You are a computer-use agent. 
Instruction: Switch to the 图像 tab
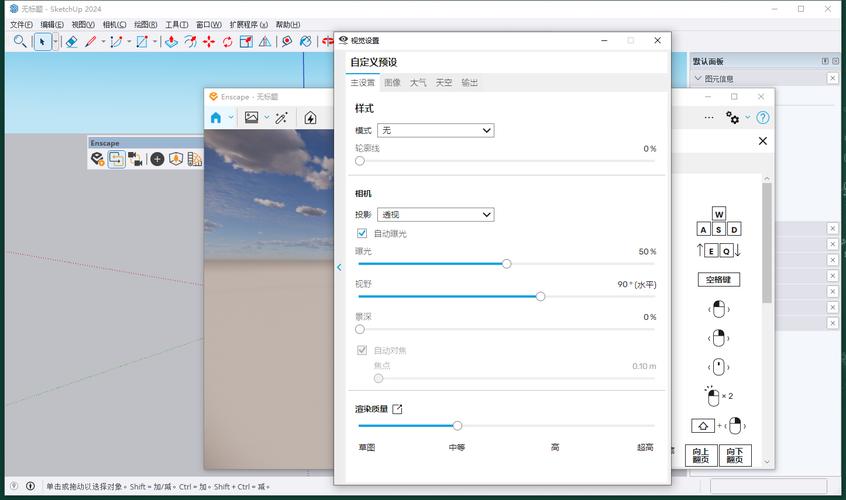point(392,83)
